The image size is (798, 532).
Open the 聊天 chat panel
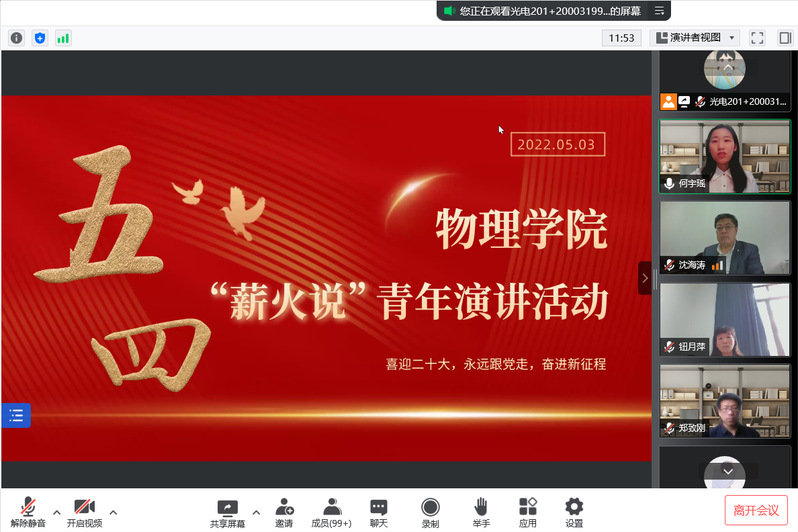click(378, 512)
